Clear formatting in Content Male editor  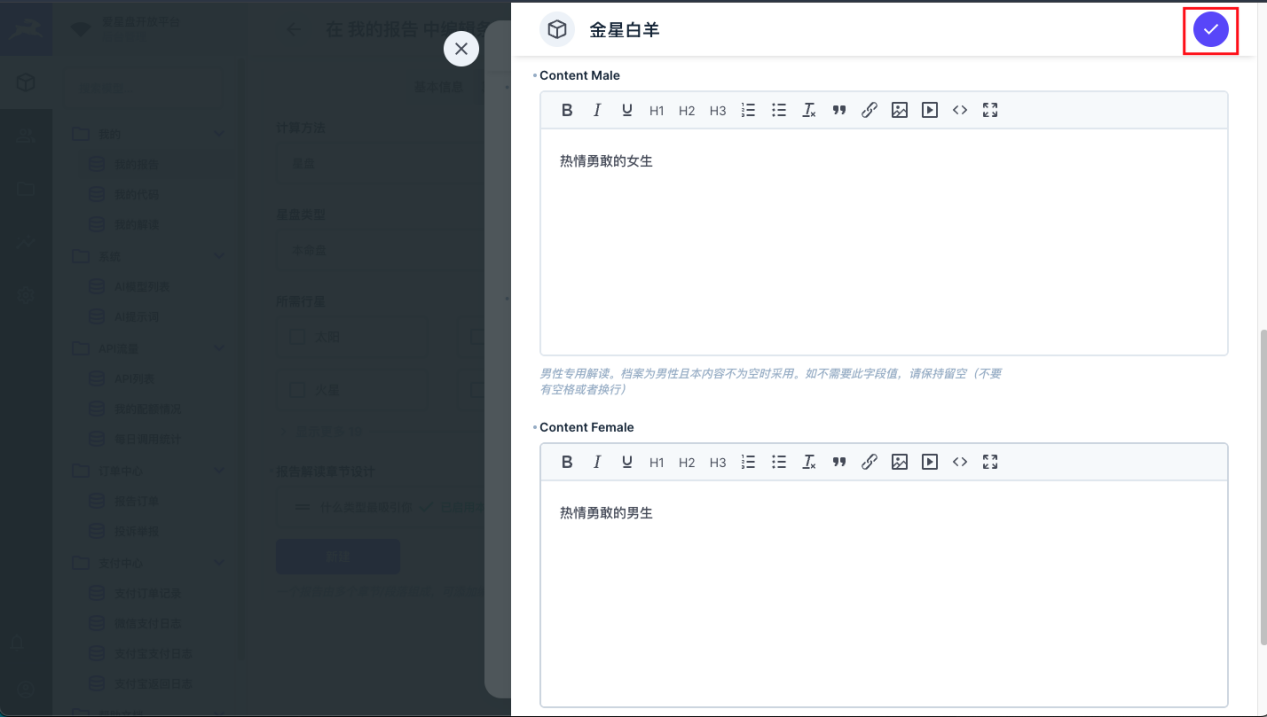[x=809, y=110]
